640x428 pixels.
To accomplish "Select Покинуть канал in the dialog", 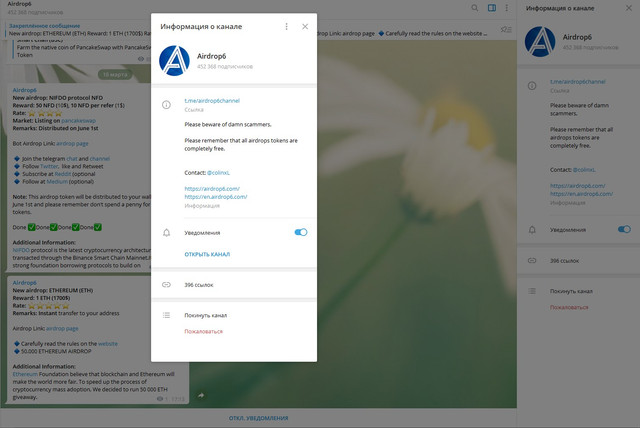I will click(x=205, y=315).
